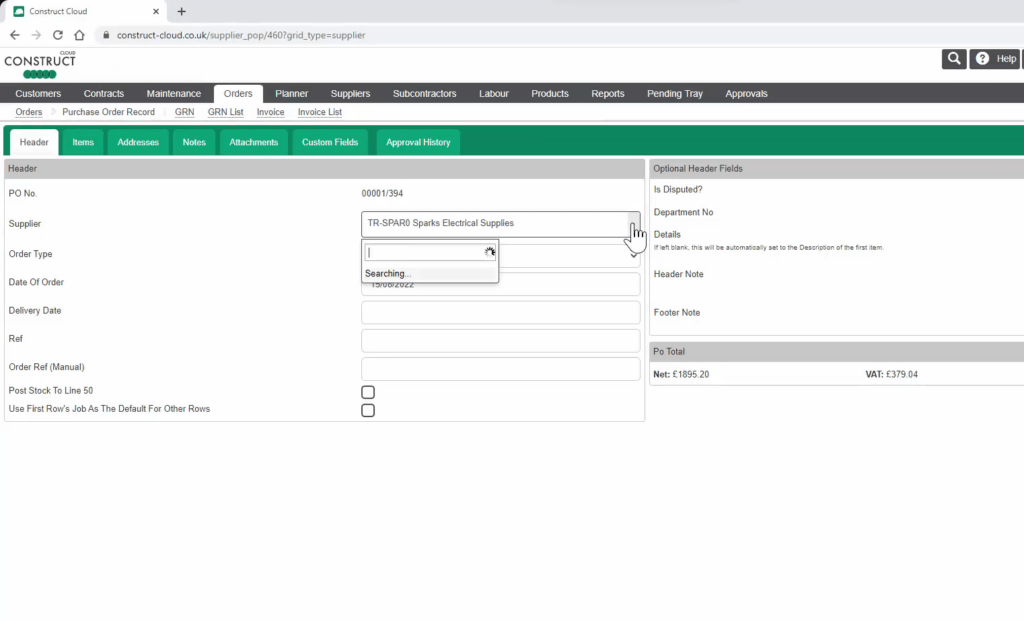Screen dimensions: 1024x621
Task: Switch to the Custom Fields tab
Action: coord(330,142)
